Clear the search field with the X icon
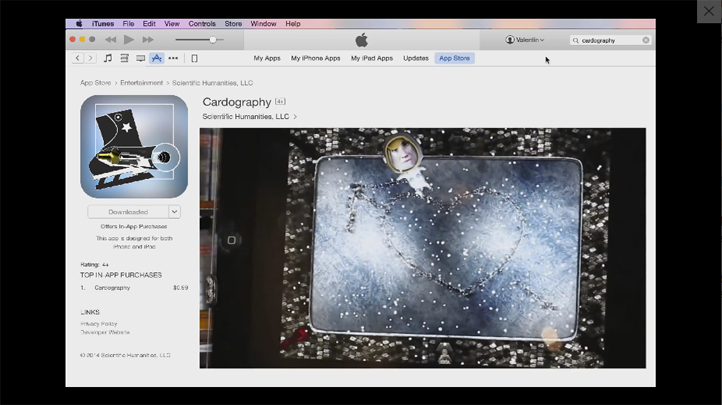 click(646, 40)
